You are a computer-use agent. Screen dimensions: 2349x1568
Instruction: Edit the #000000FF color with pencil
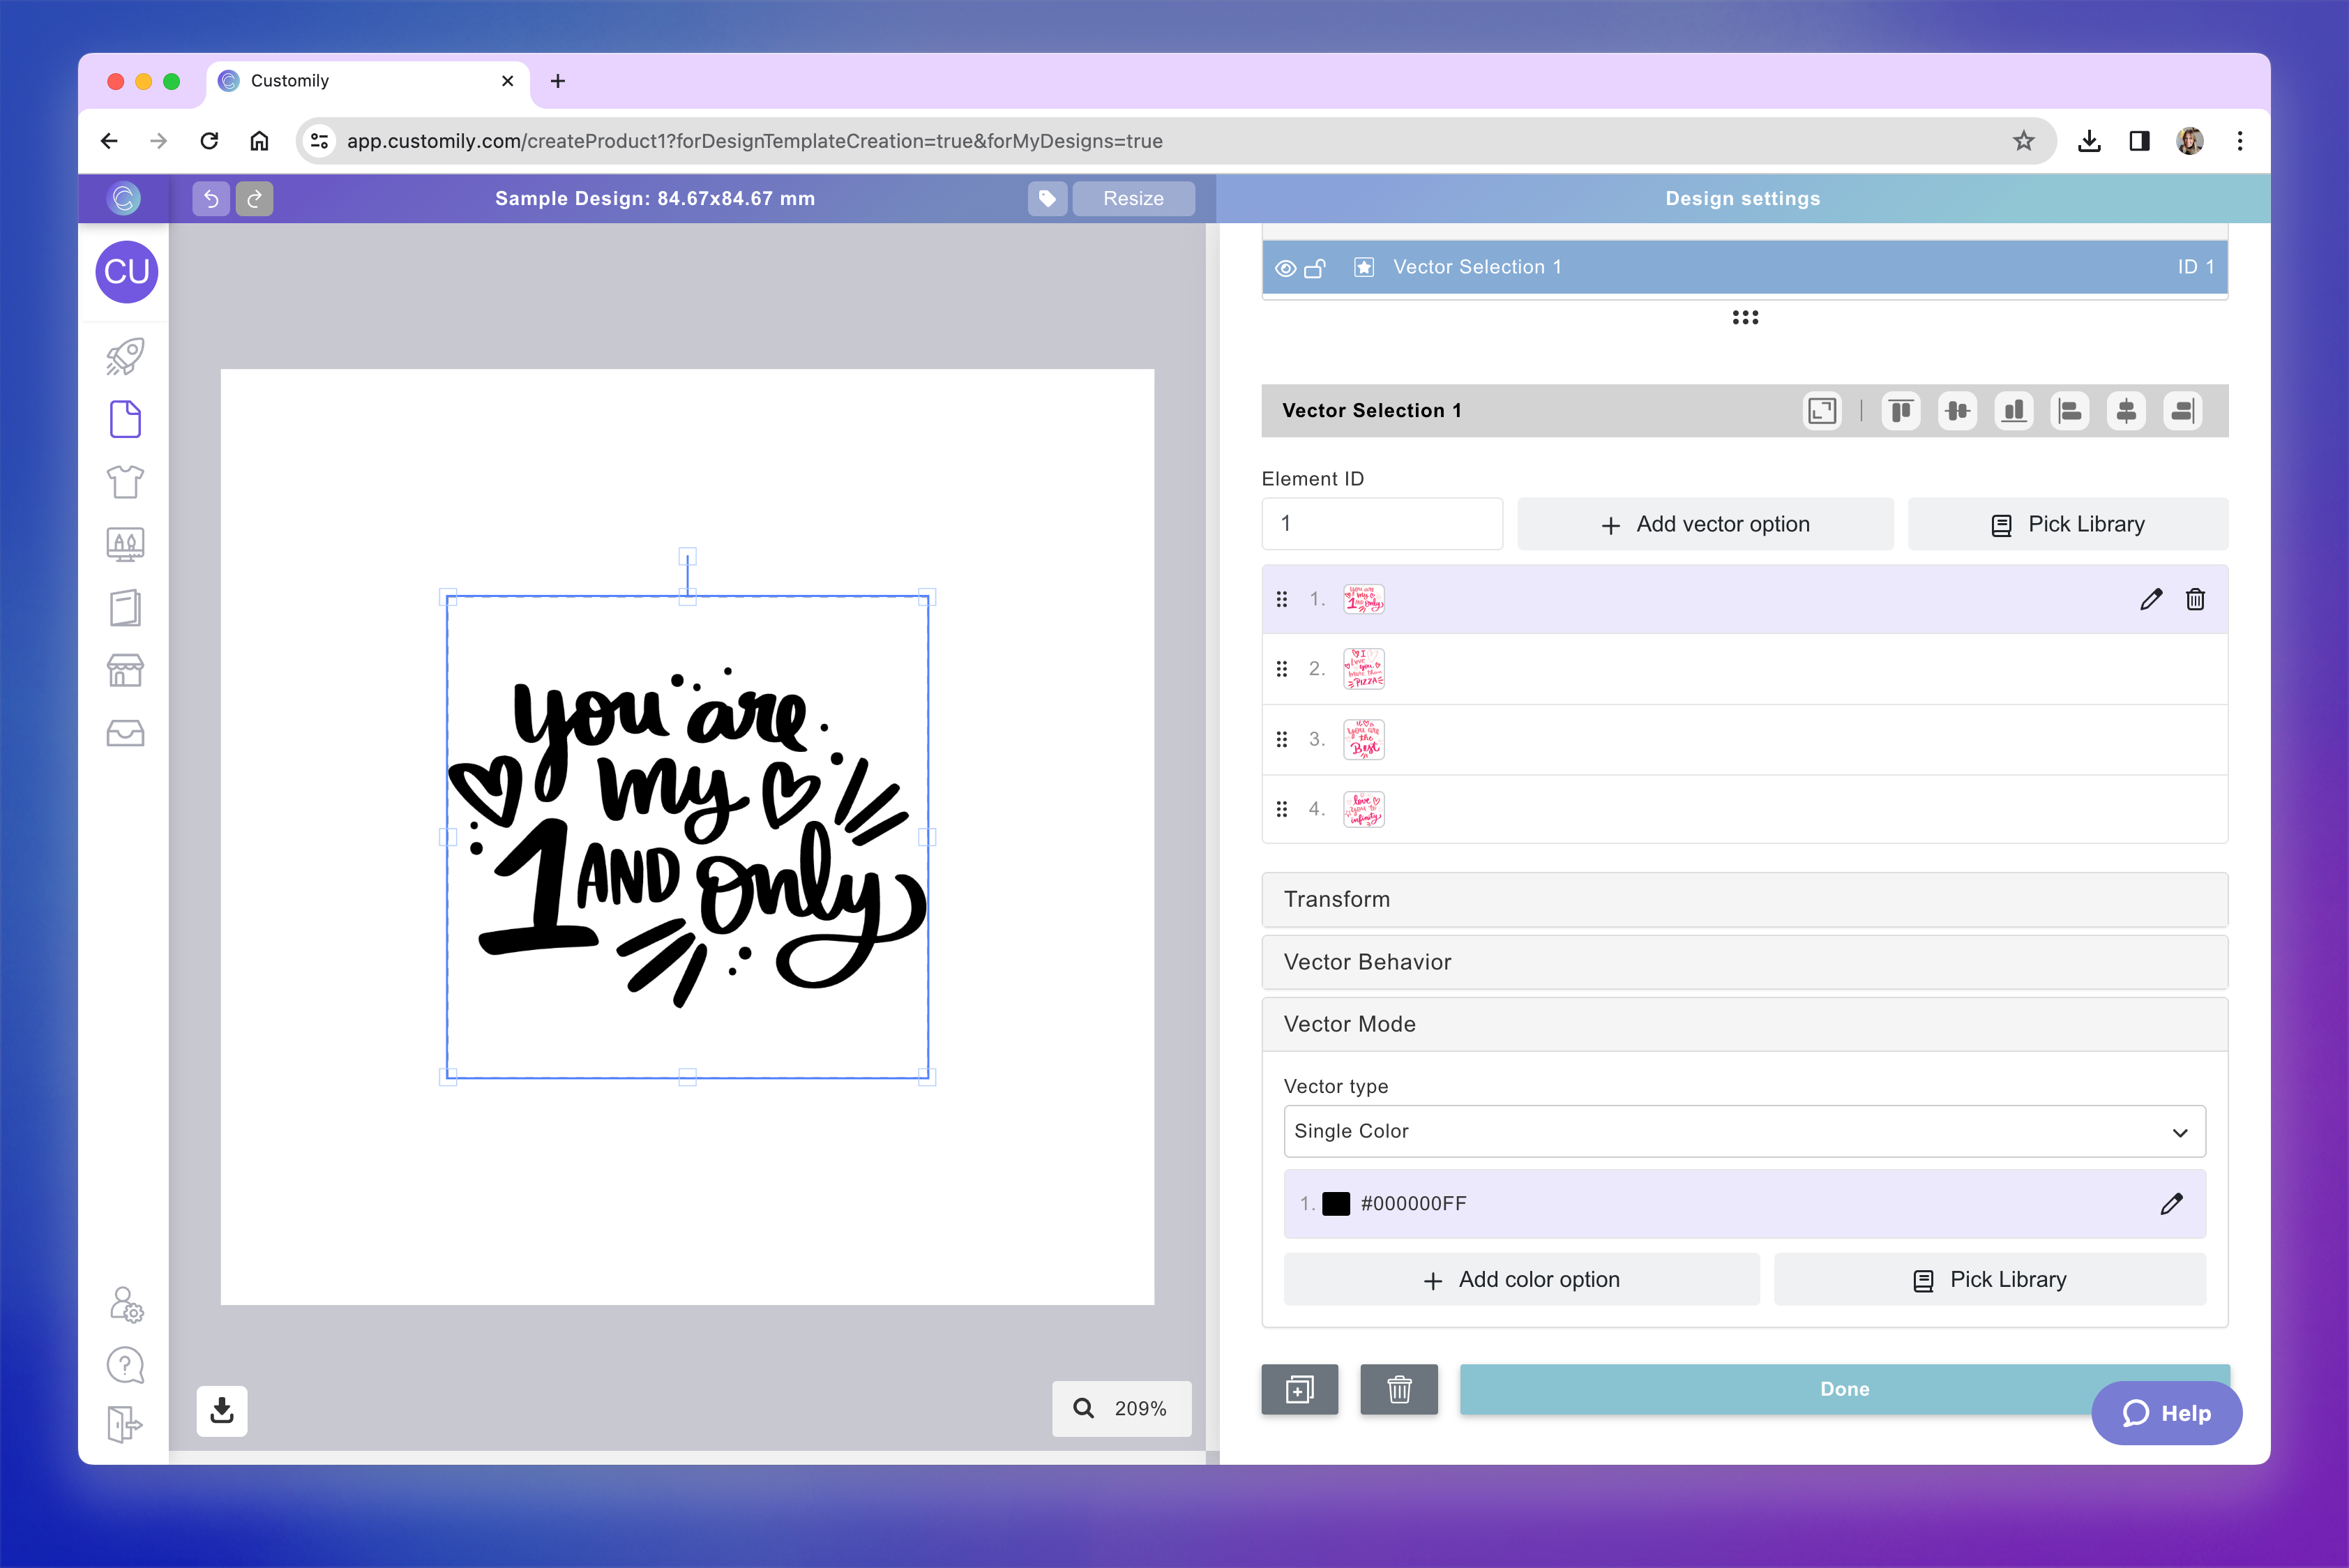click(x=2171, y=1204)
